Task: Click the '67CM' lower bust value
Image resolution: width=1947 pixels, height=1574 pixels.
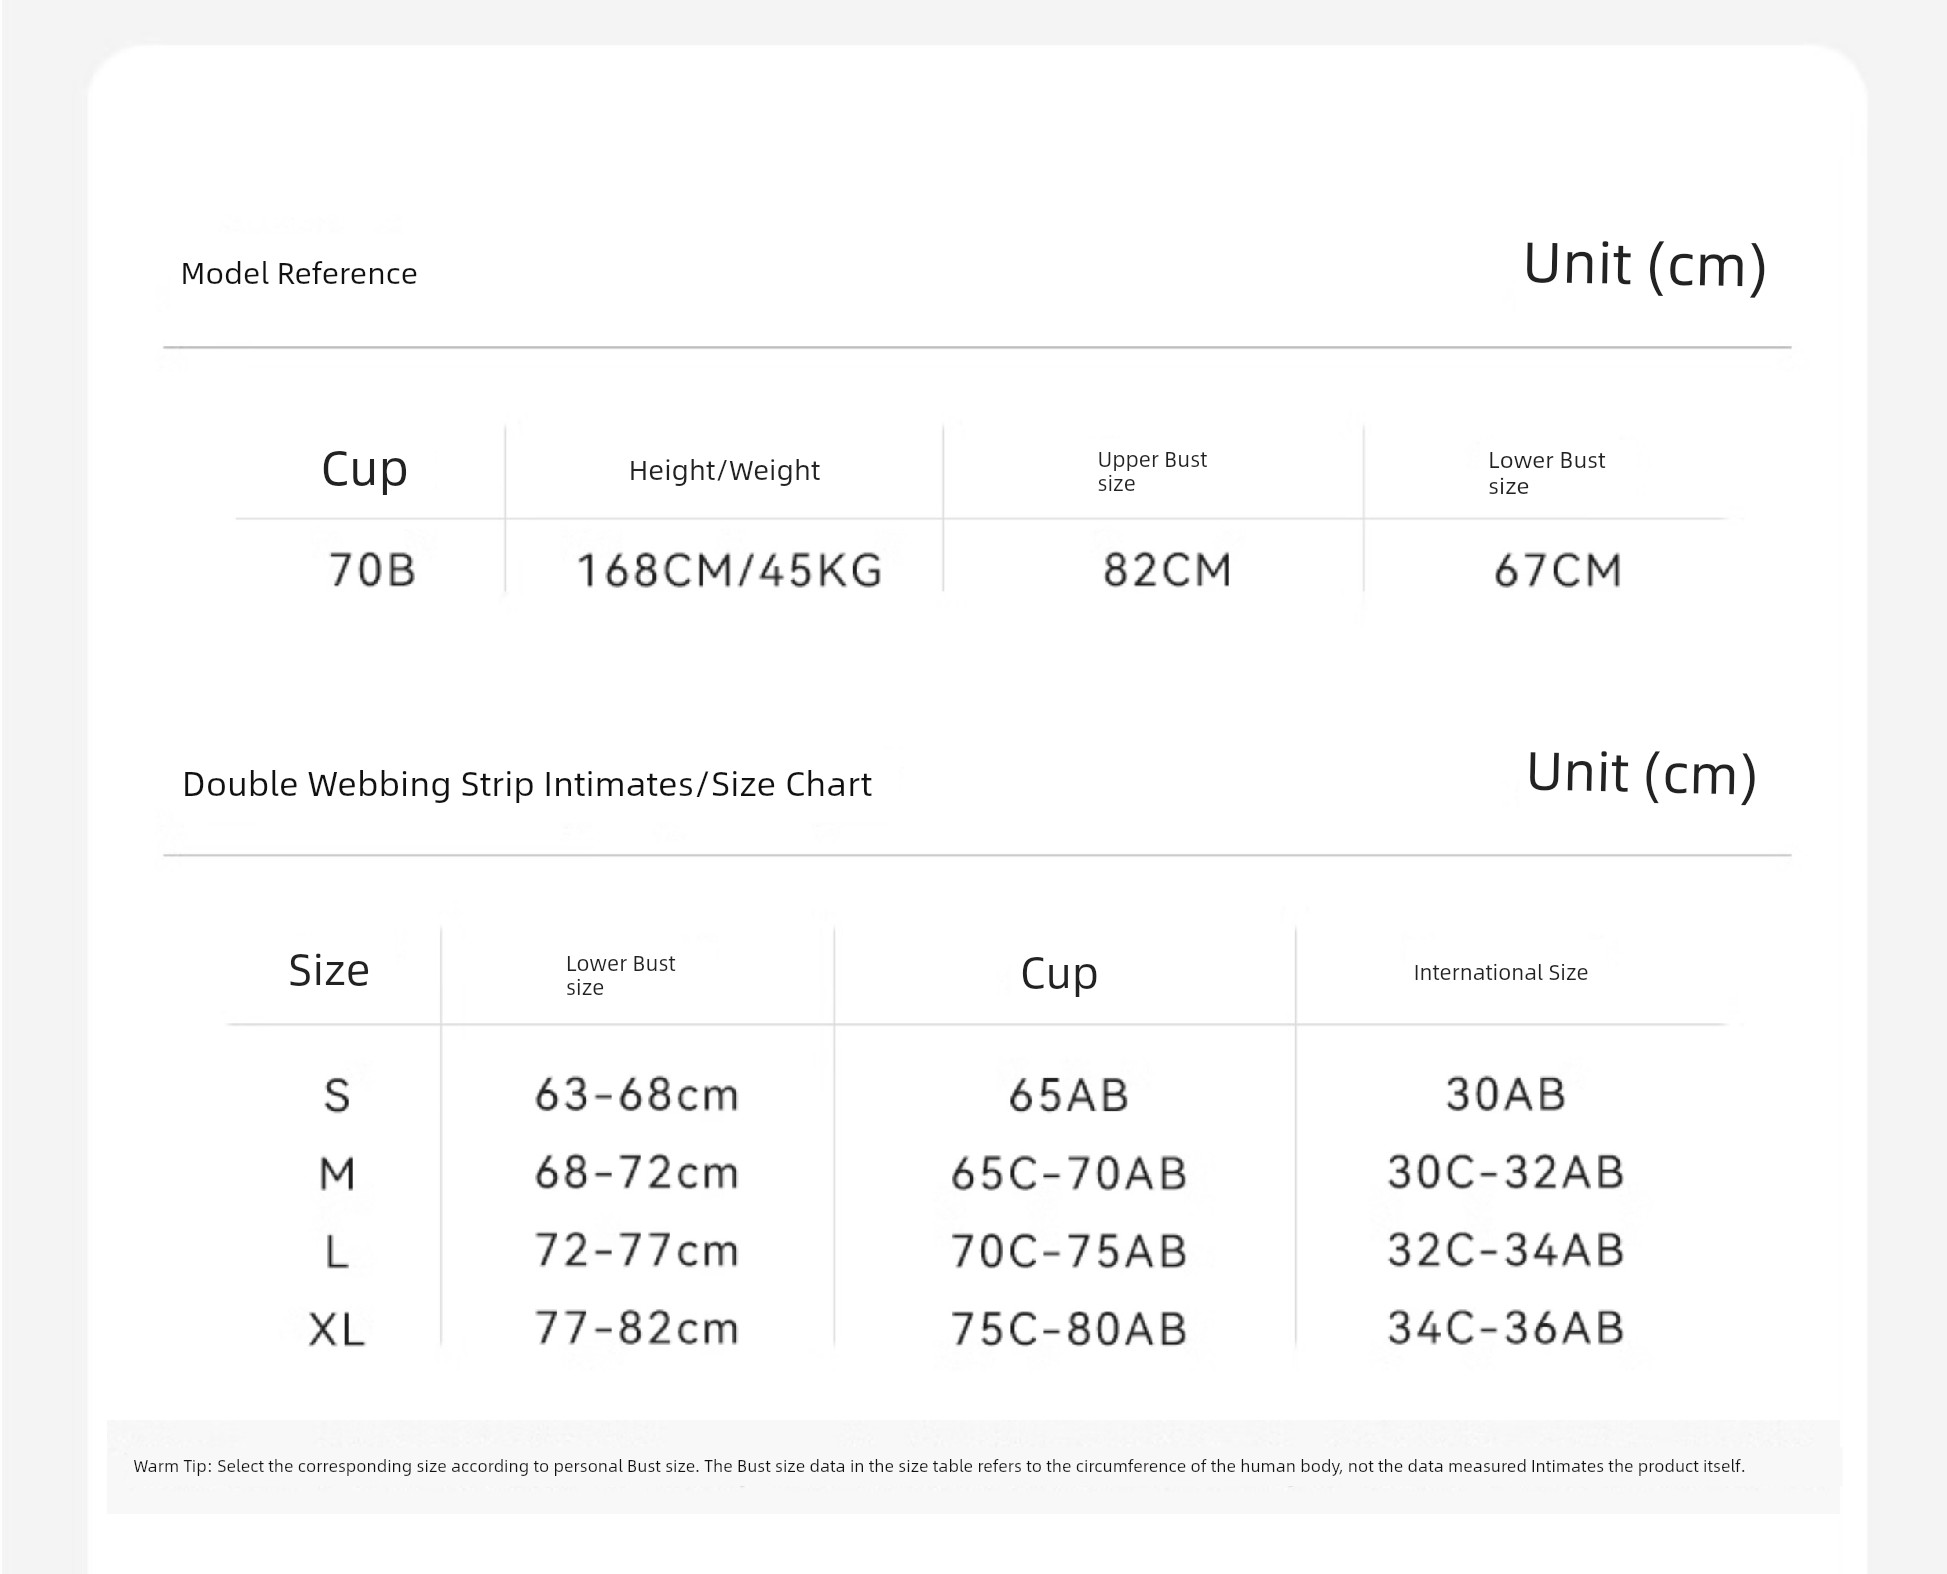Action: pos(1557,570)
